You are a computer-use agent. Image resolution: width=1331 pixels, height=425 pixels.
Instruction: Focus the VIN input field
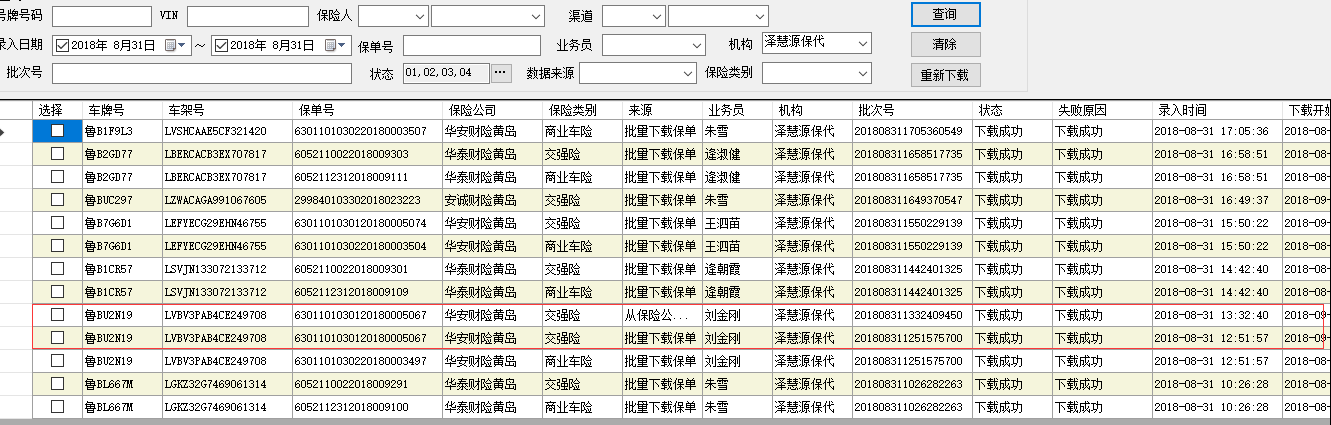[x=247, y=16]
